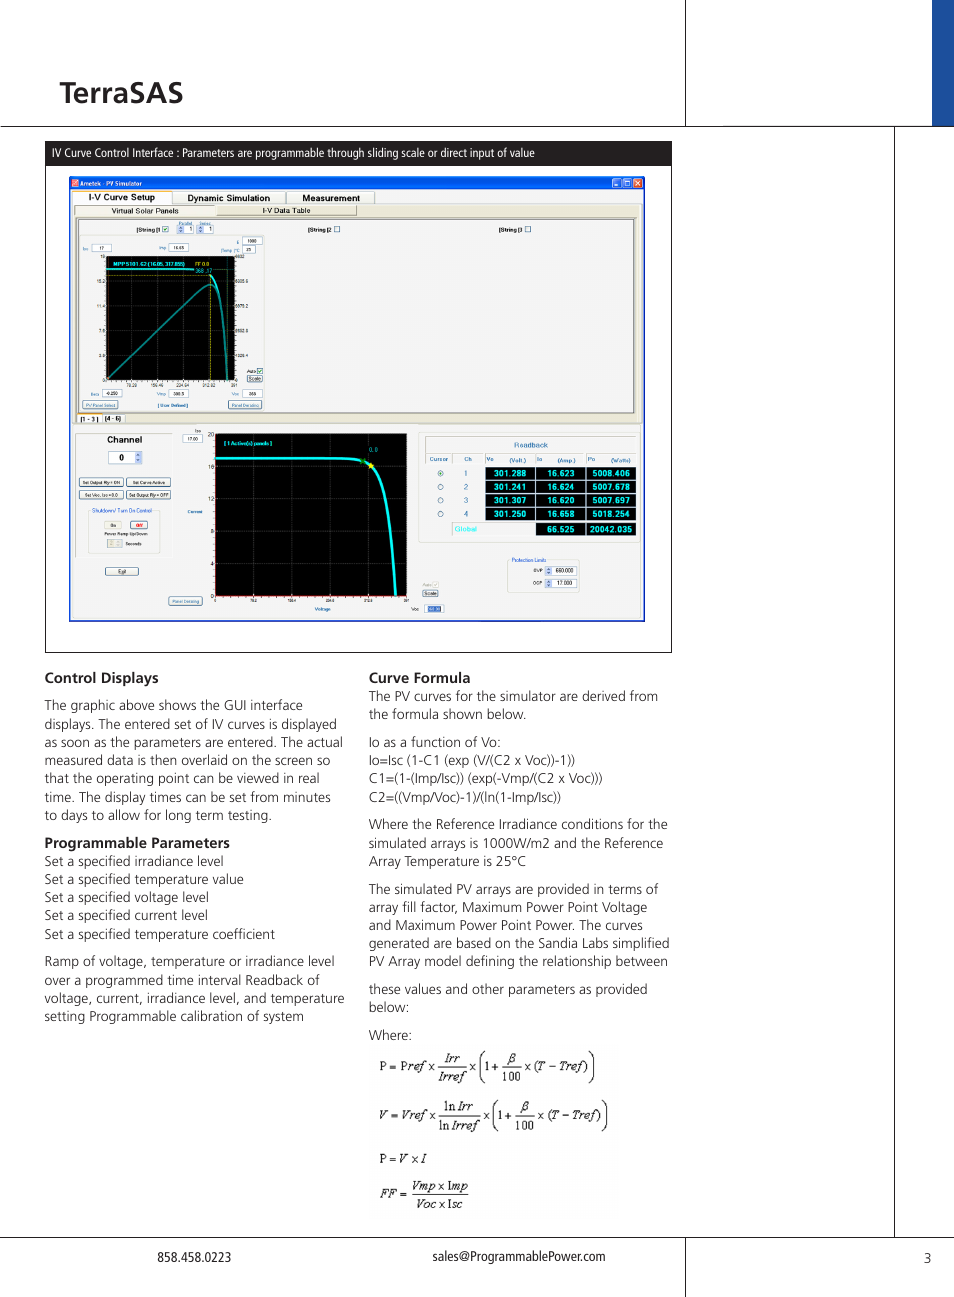954x1297 pixels.
Task: Click channel 1 voltage readback 301.288
Action: (x=510, y=474)
